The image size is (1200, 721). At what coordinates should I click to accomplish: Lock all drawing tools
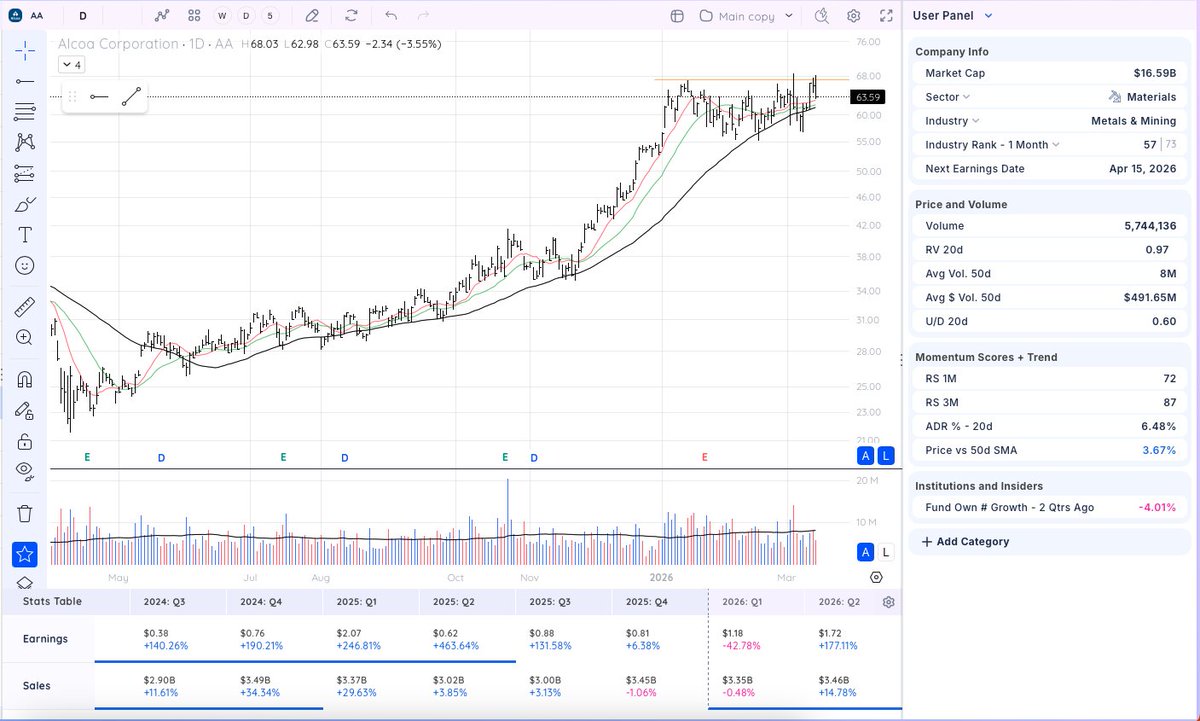click(25, 441)
